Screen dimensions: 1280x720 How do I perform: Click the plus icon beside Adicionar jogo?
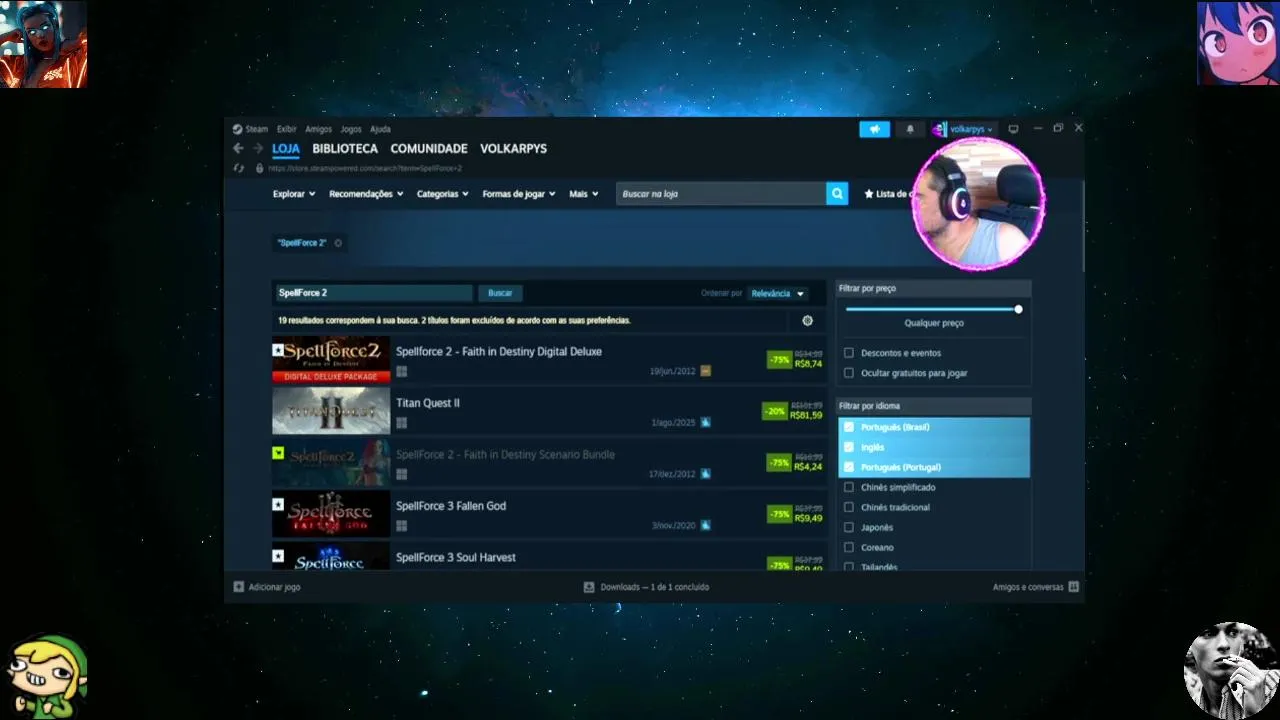pos(238,587)
